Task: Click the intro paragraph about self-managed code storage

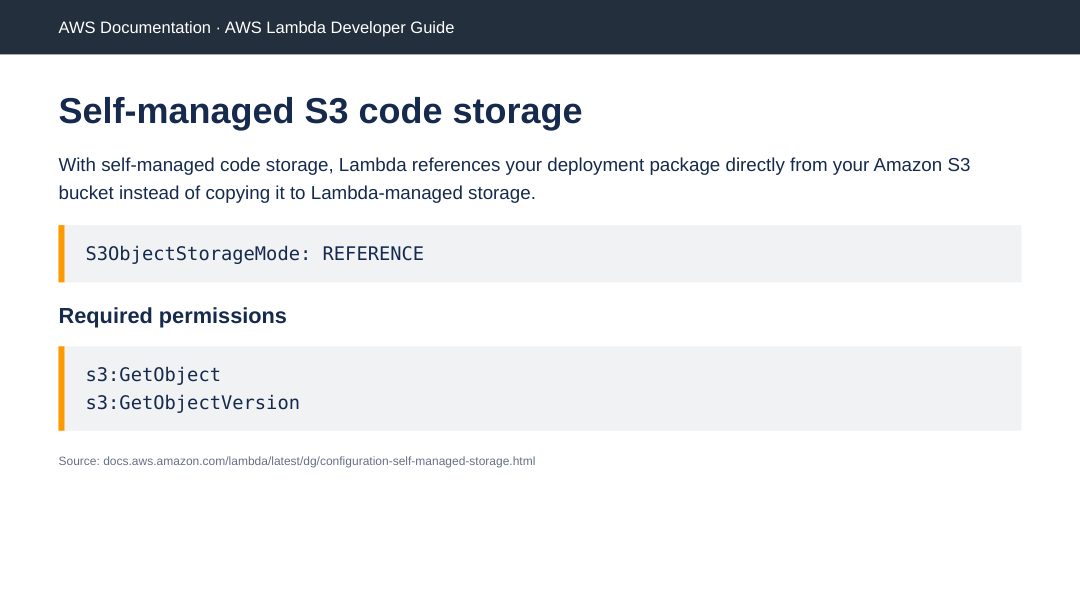Action: point(515,179)
